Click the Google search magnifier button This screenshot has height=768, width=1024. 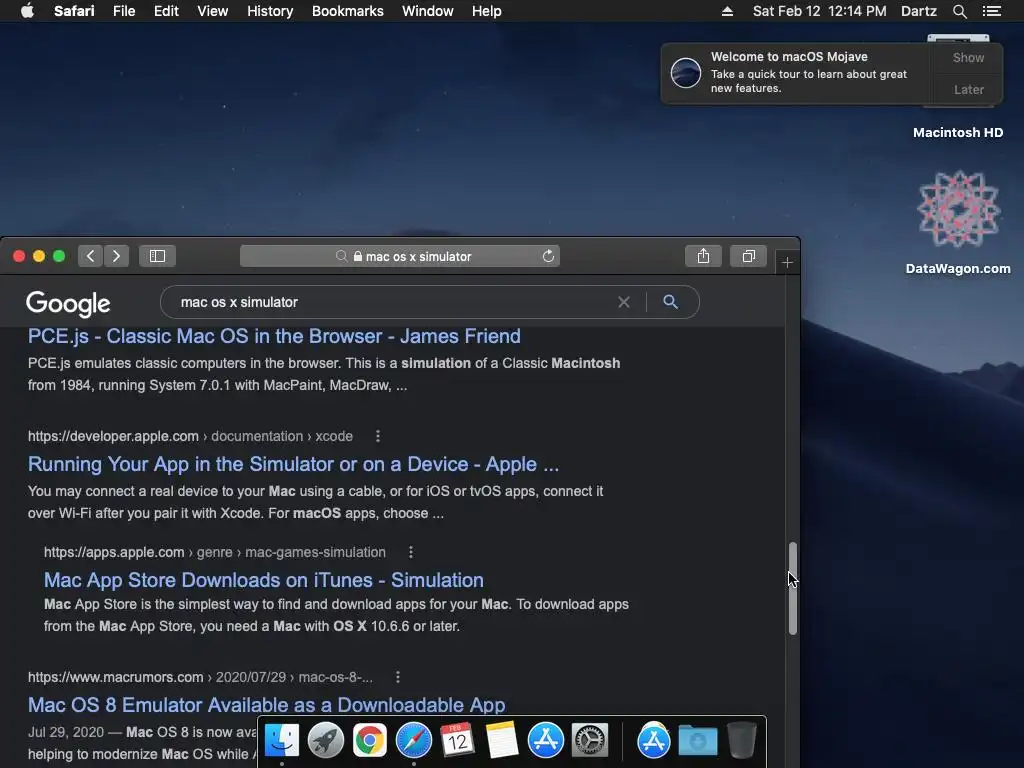point(670,302)
